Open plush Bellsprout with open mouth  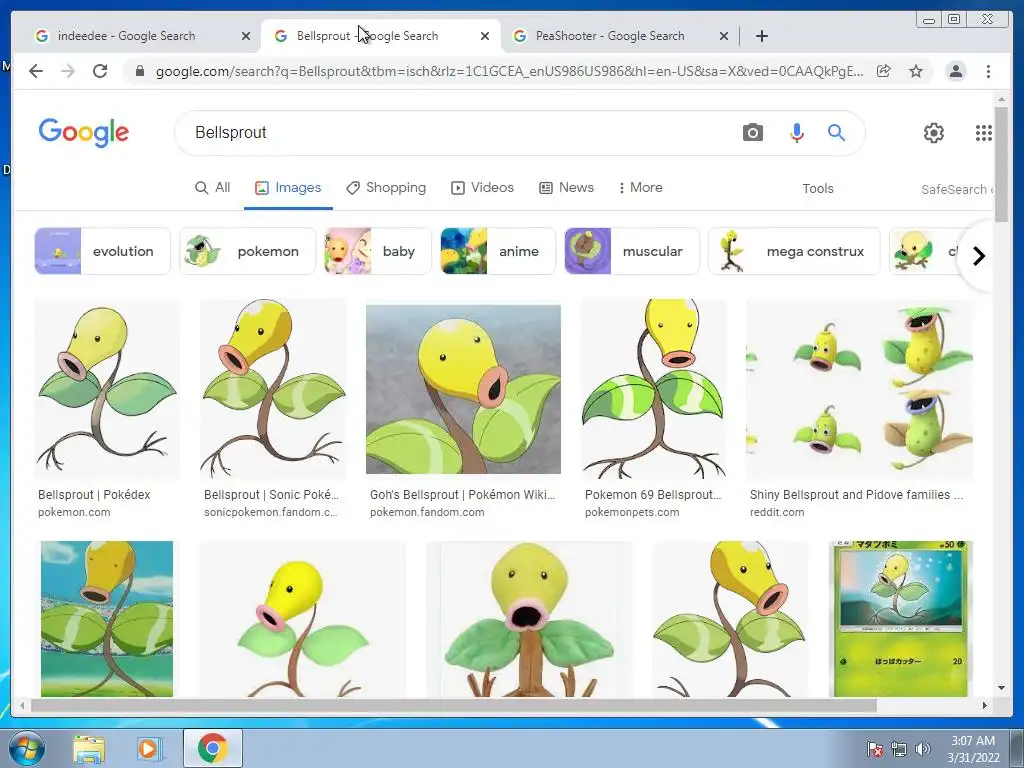tap(529, 618)
